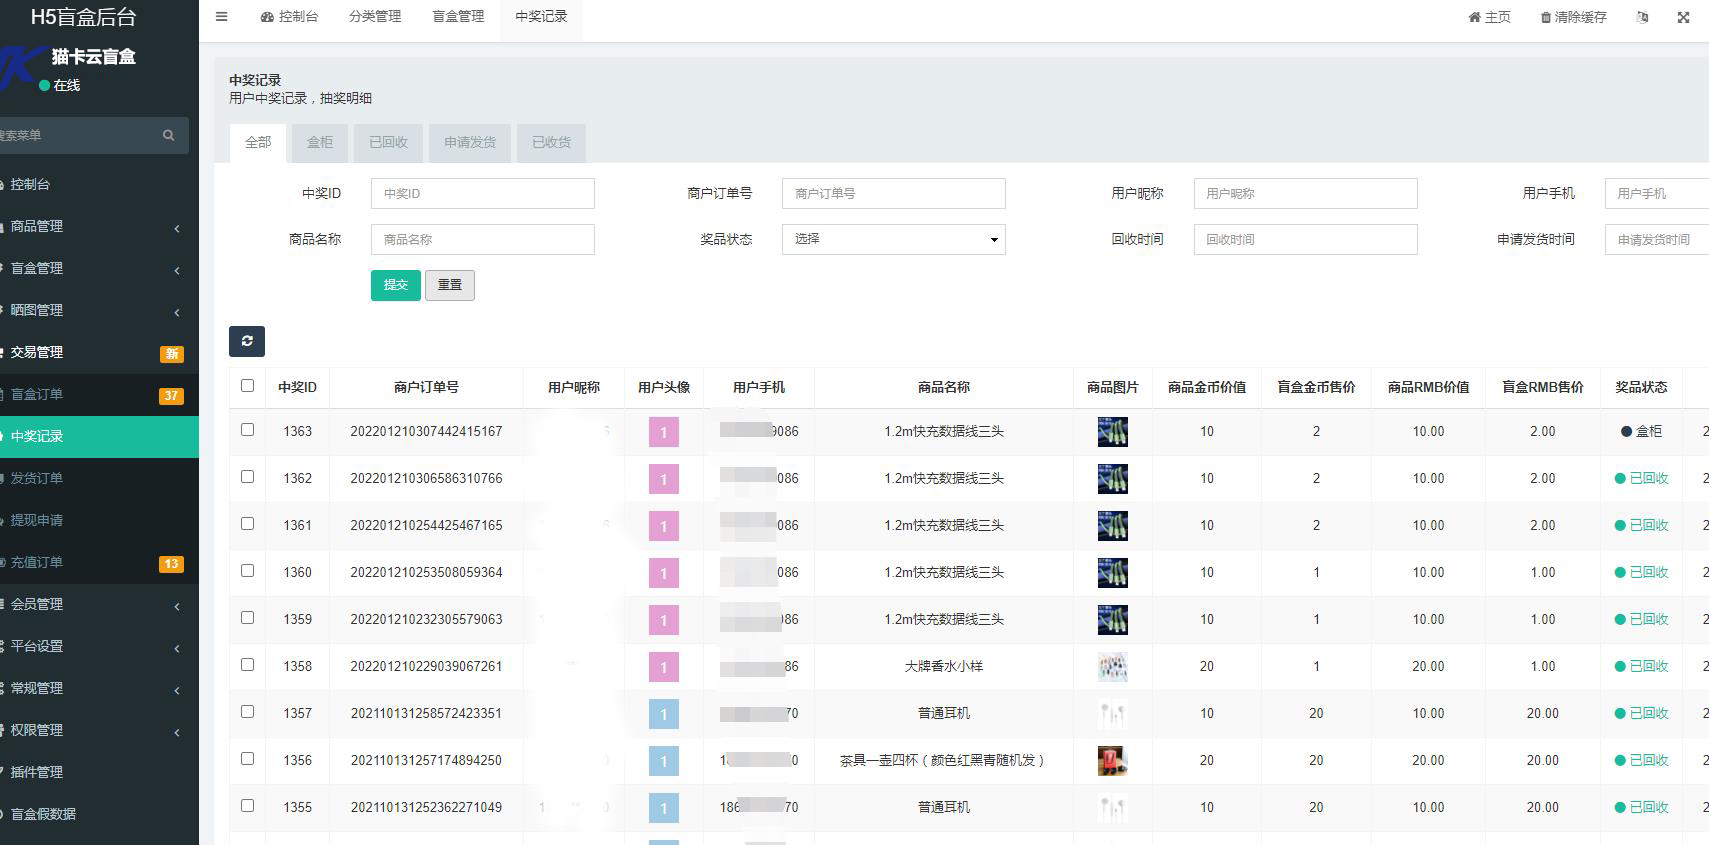Open product image for 大牌香水小样 row
This screenshot has width=1709, height=845.
click(1113, 667)
